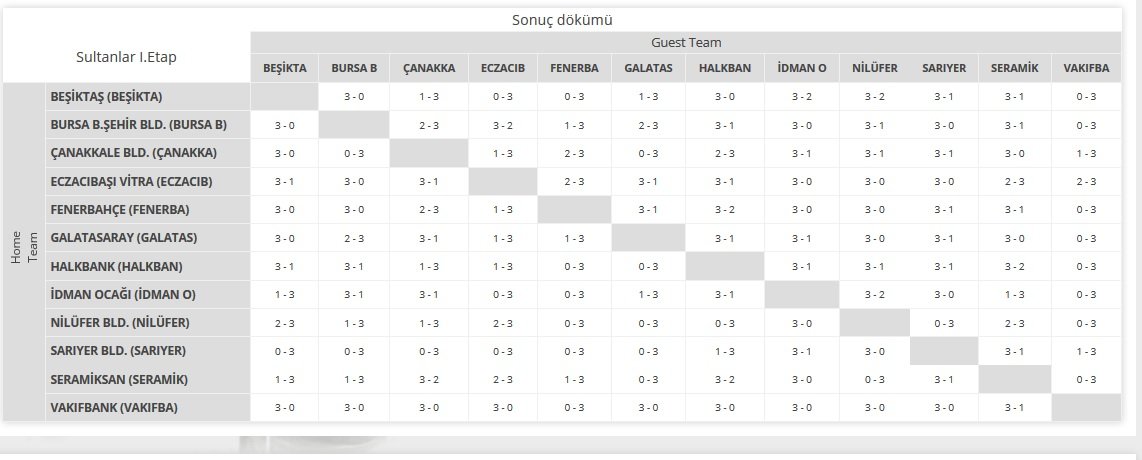
Task: Click Galatasaray home result against Halkbank
Action: (725, 238)
